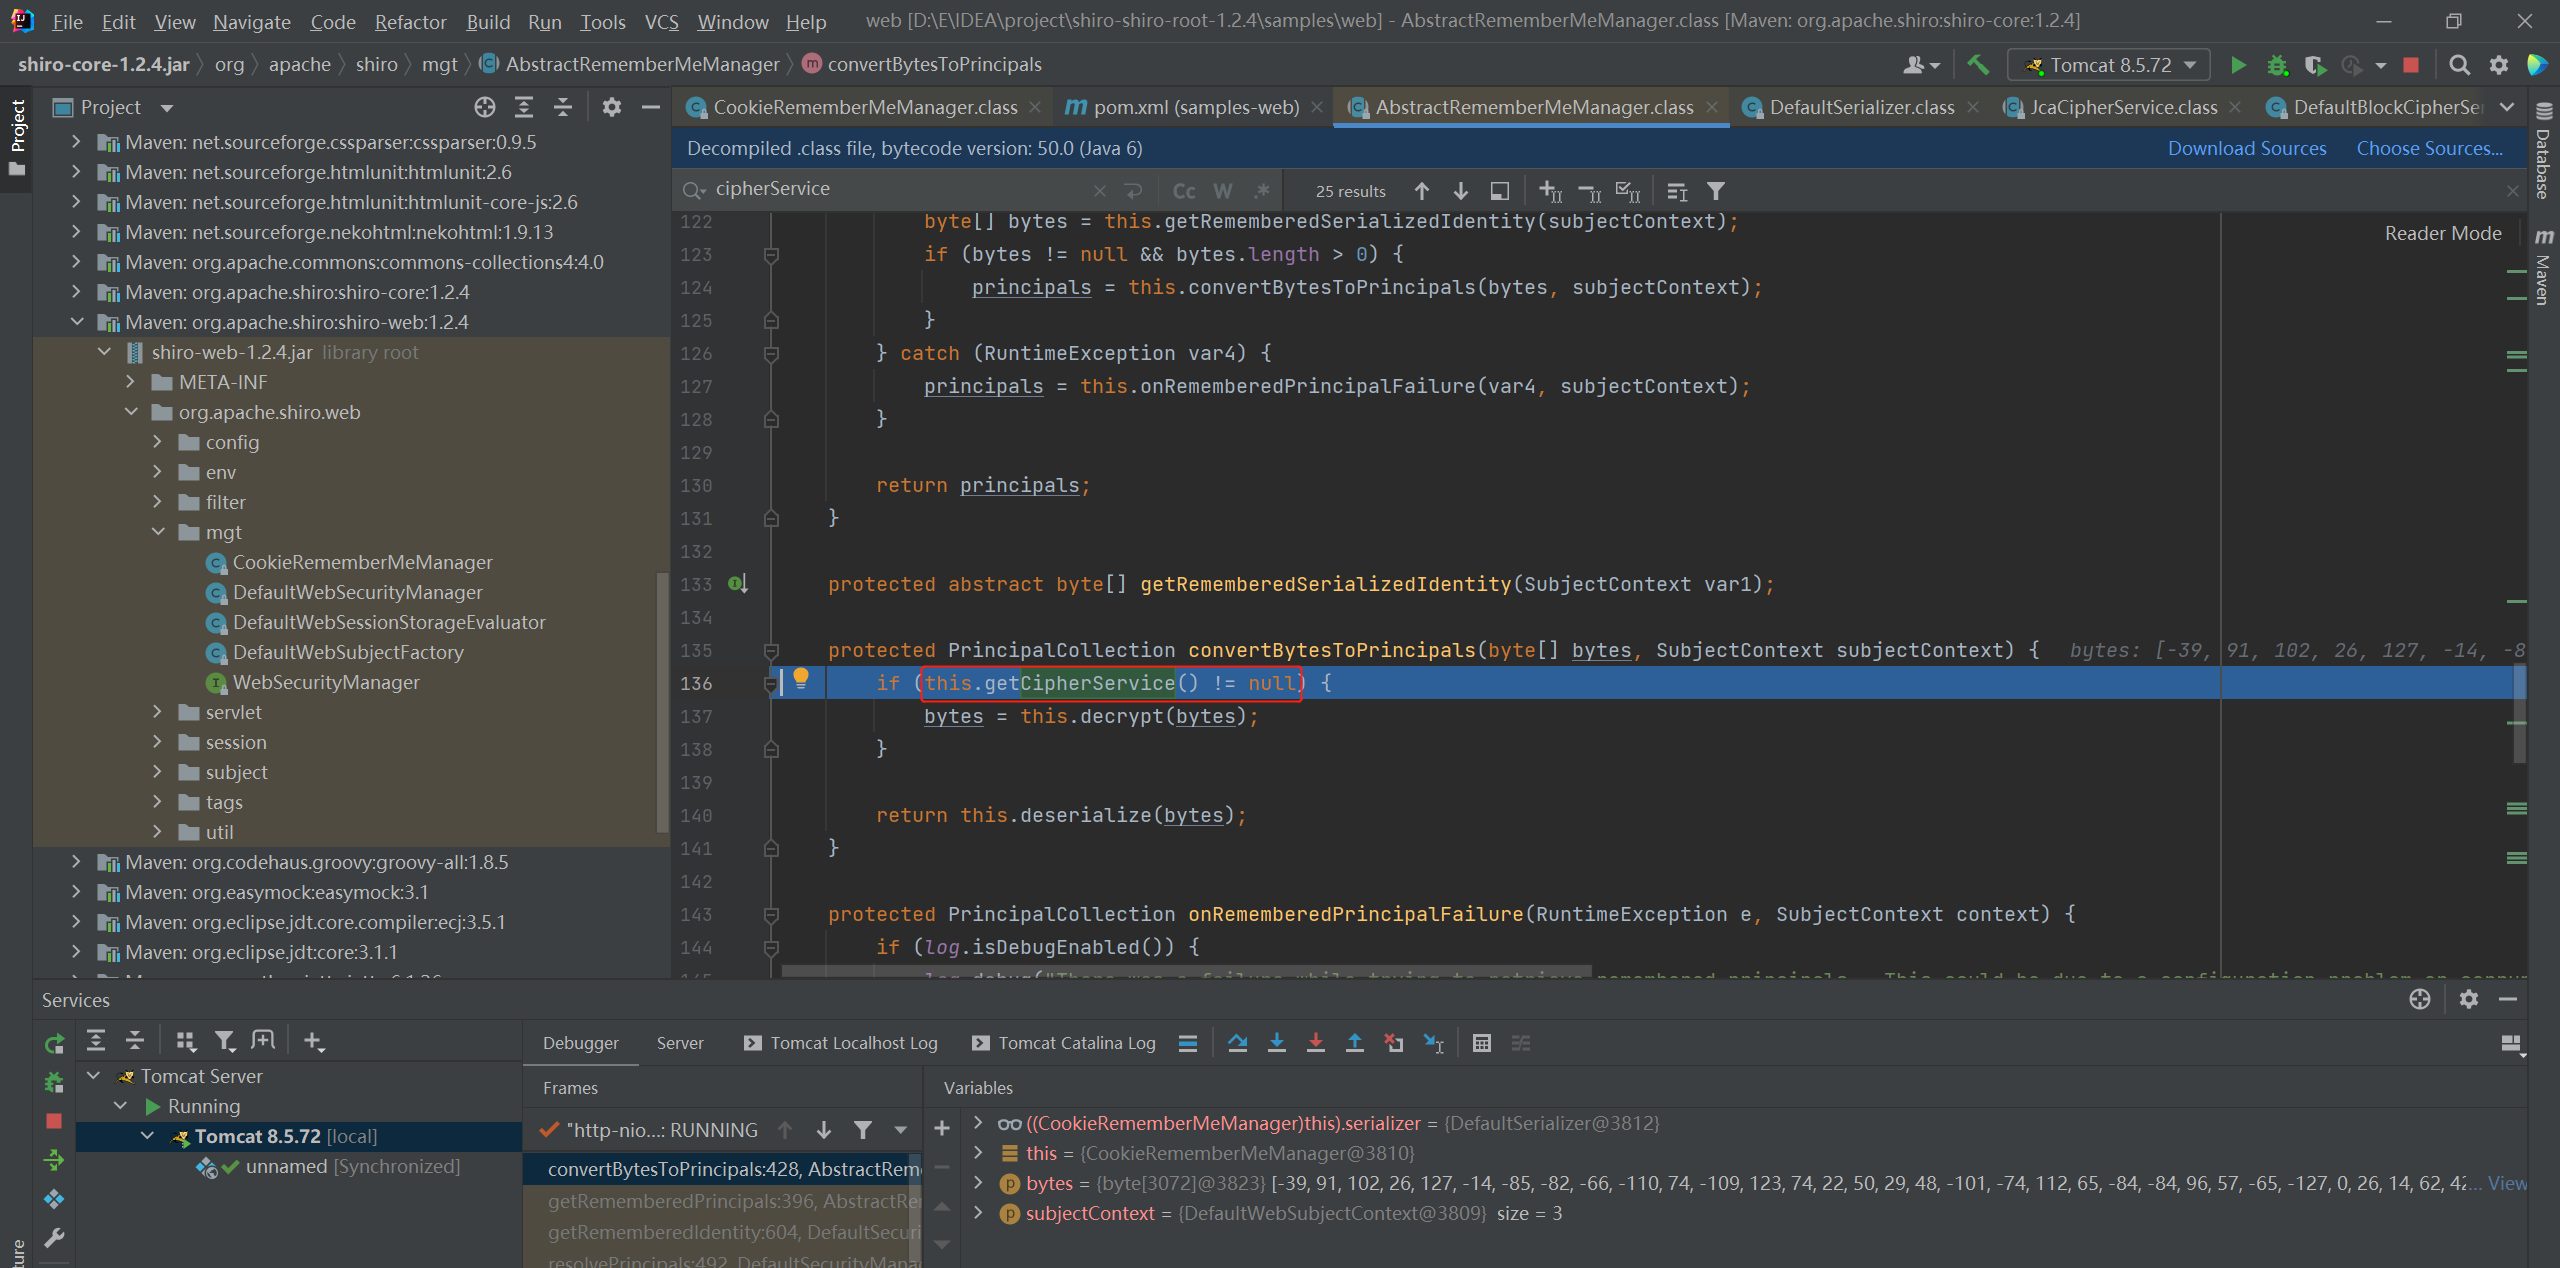Collapse the mgt folder in project tree

[158, 532]
